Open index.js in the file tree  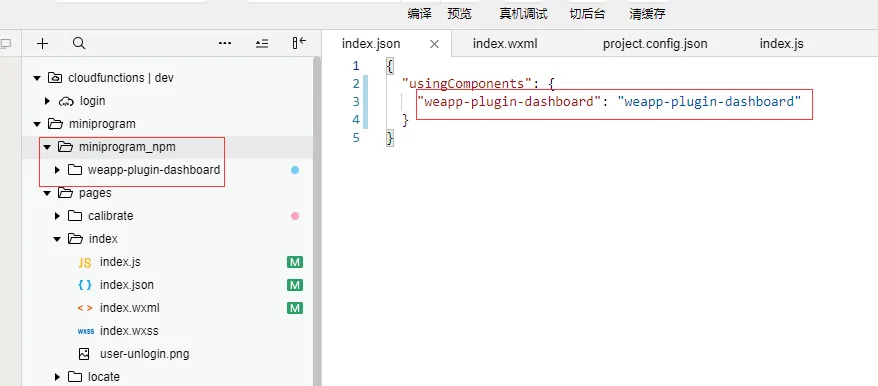click(120, 262)
